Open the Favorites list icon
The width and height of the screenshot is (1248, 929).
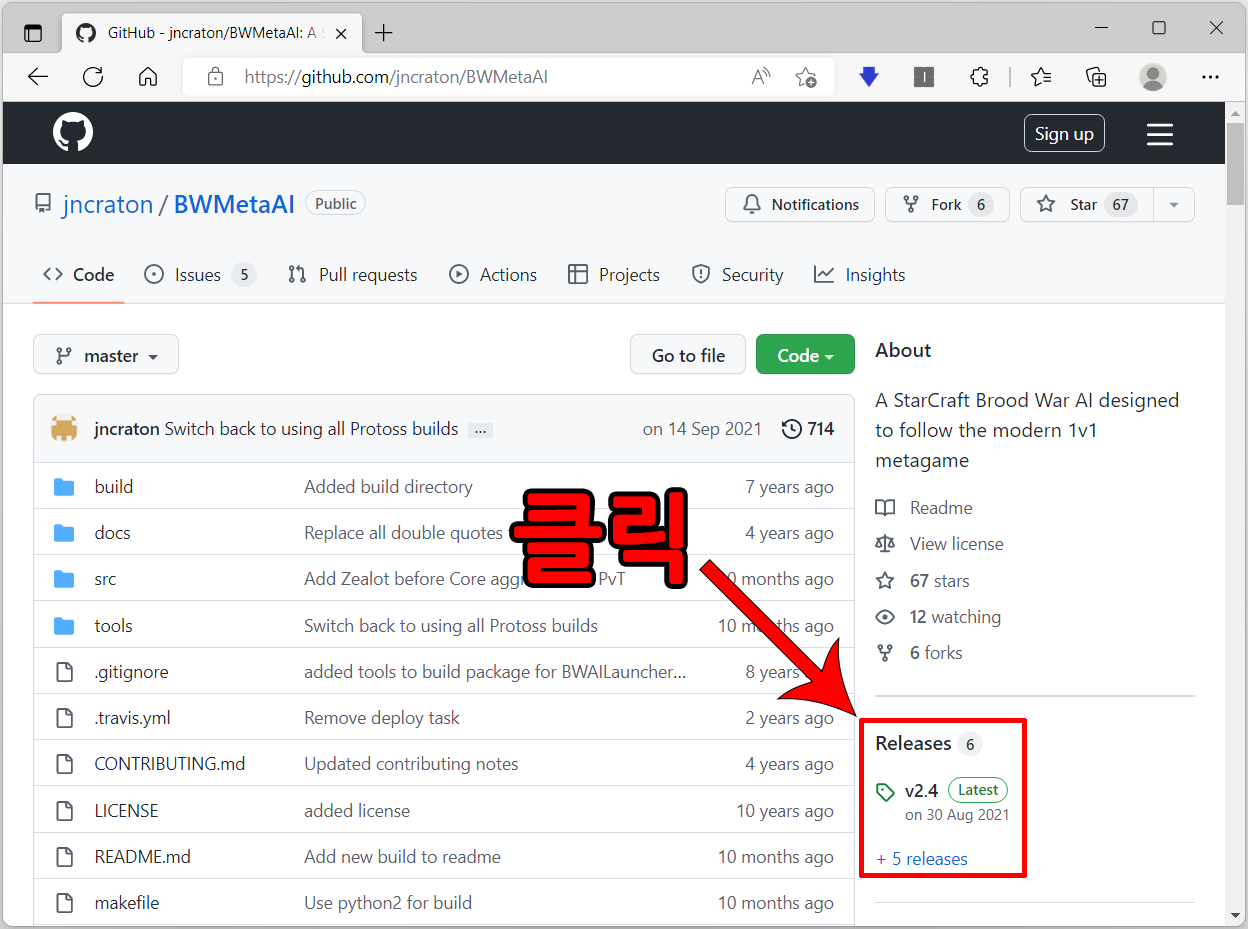tap(1041, 77)
